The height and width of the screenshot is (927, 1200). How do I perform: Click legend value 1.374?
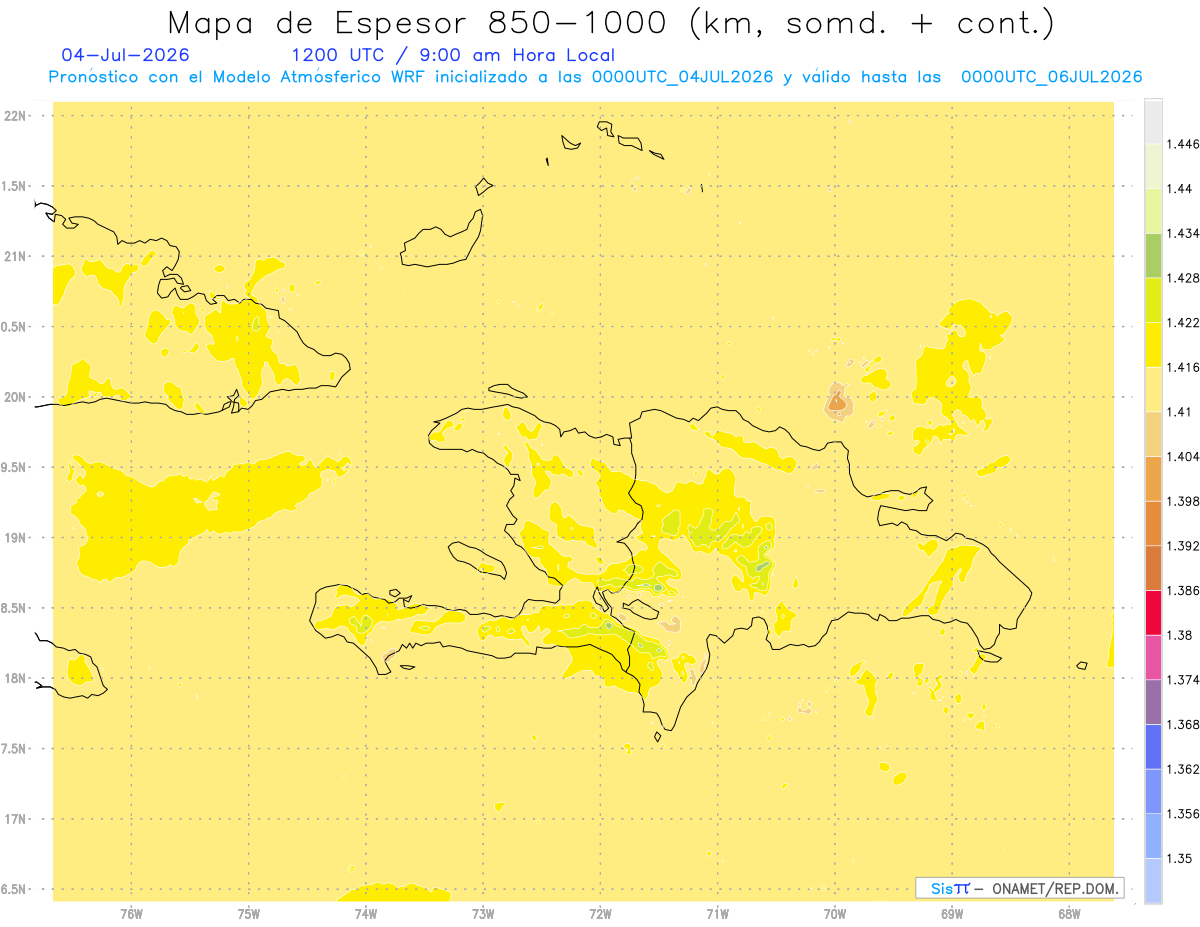point(1185,680)
